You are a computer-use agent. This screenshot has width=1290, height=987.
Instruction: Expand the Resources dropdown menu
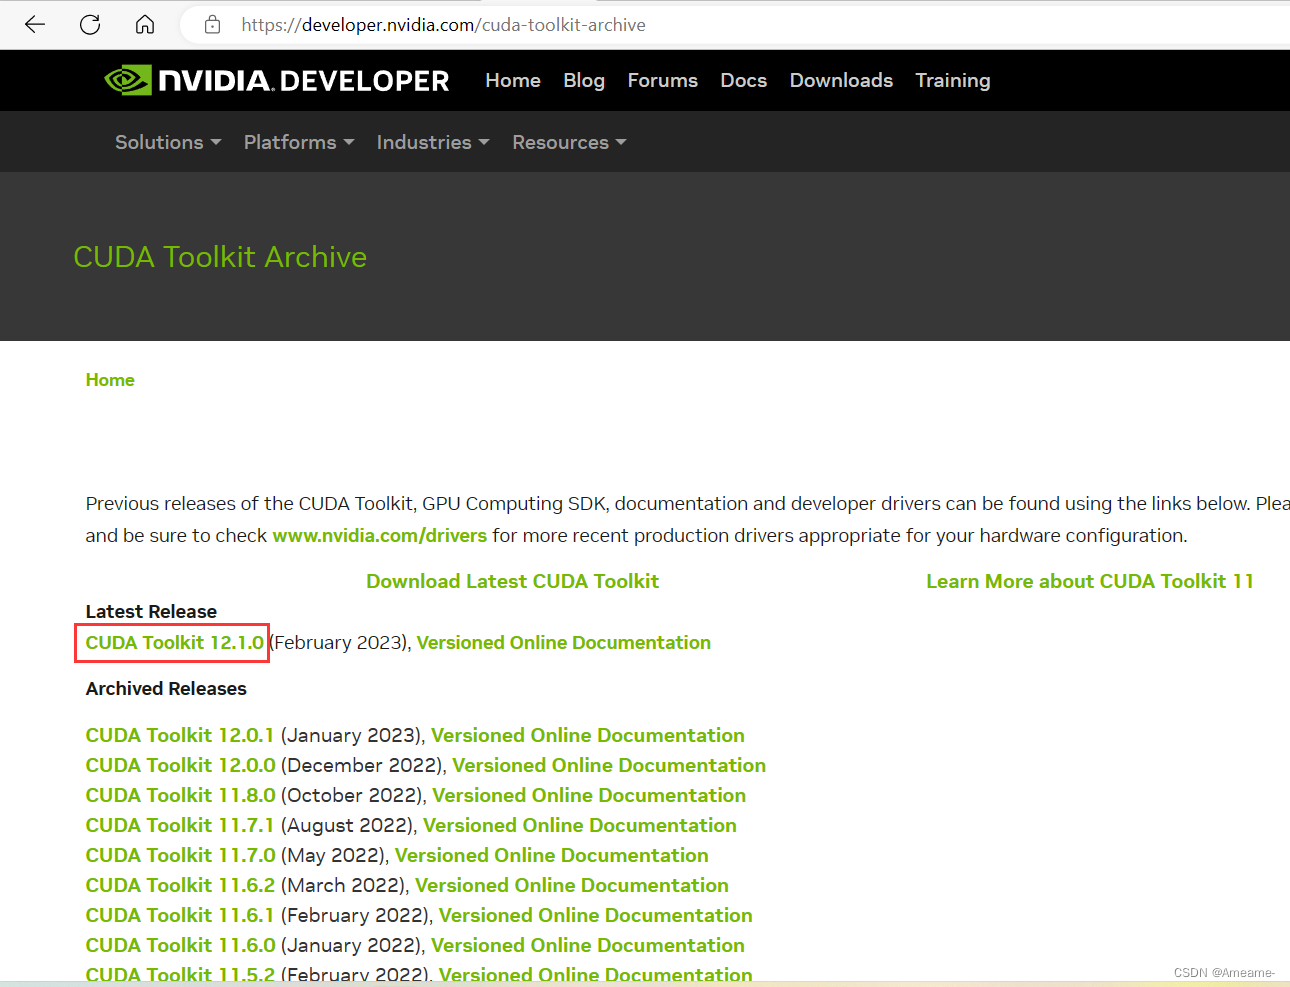561,142
